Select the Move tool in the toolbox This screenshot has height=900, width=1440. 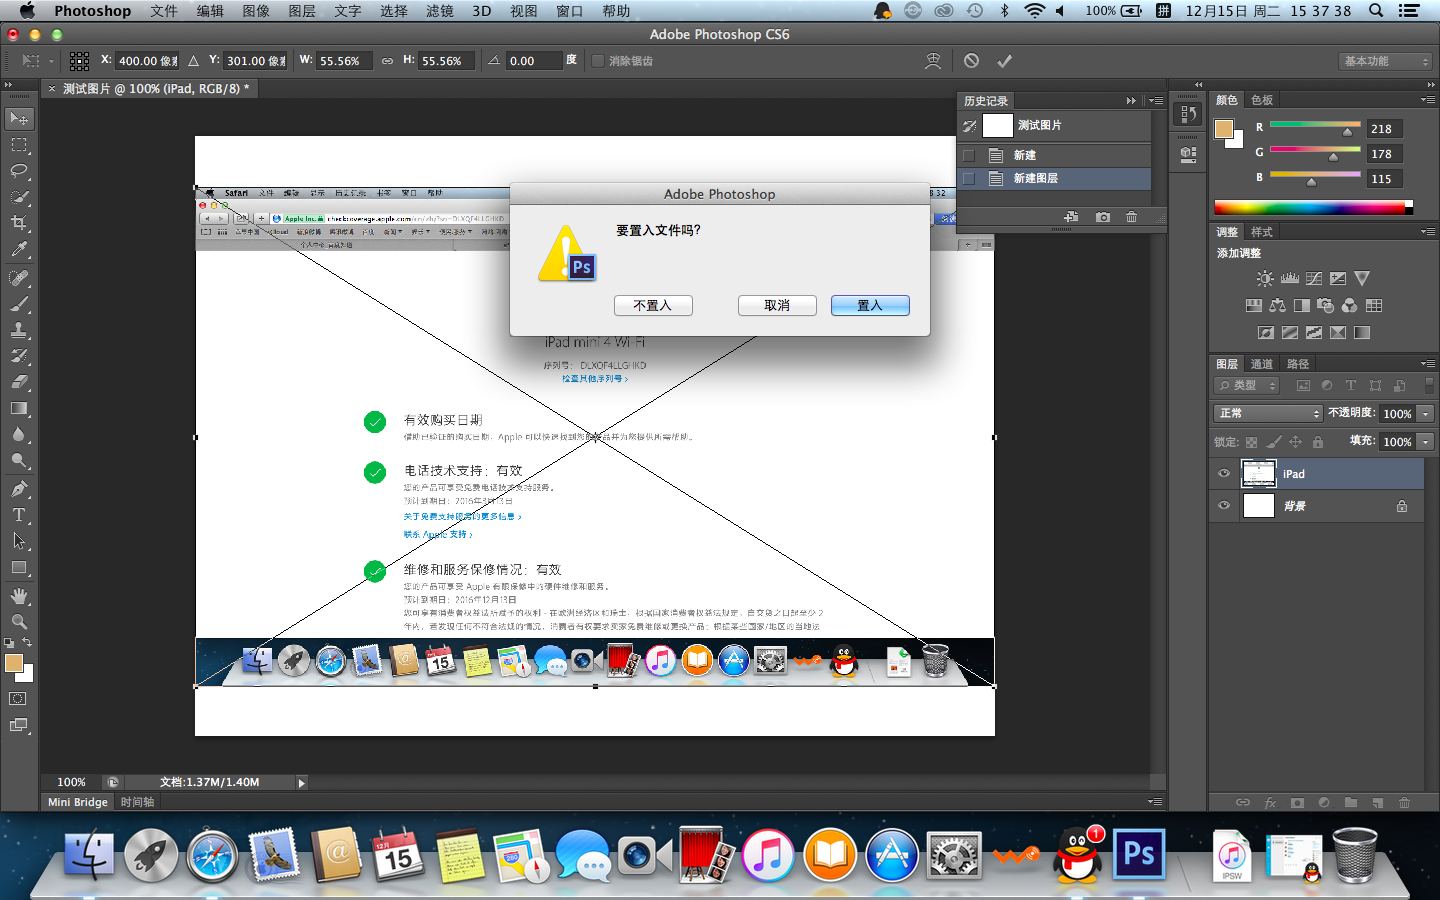click(x=19, y=119)
